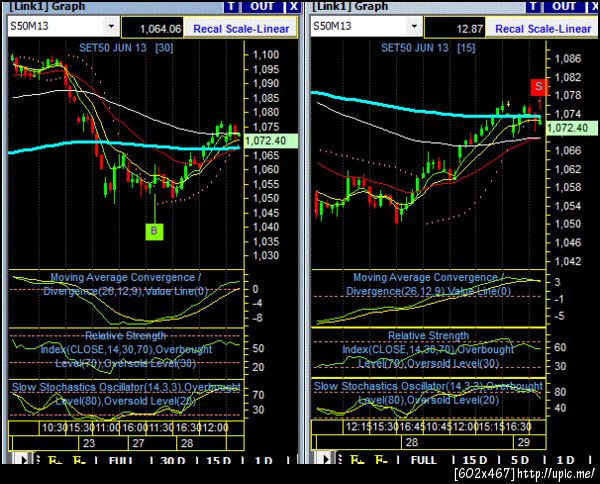Select 1 D range in right graph toolbar
This screenshot has height=484, width=600.
565,460
